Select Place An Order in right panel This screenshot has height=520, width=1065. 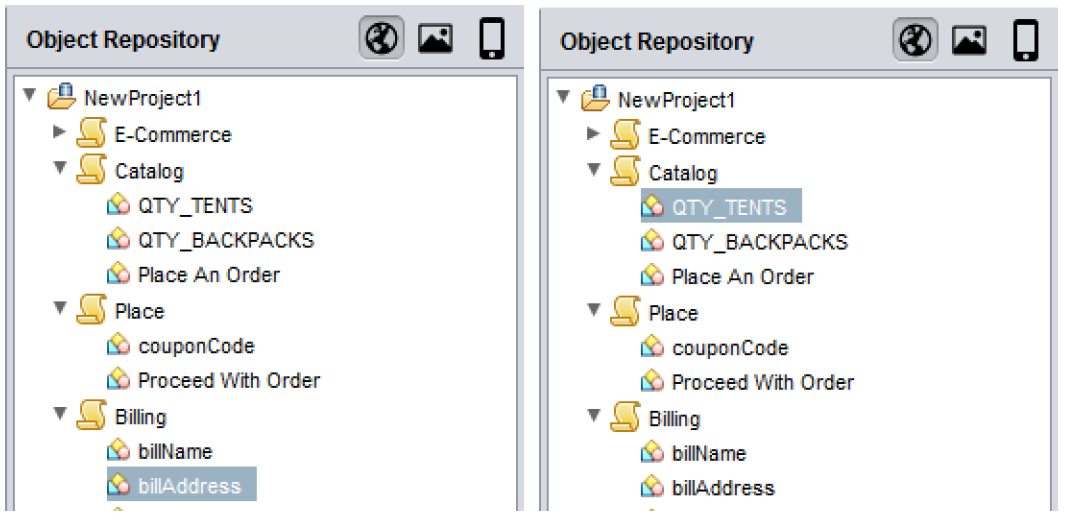742,277
